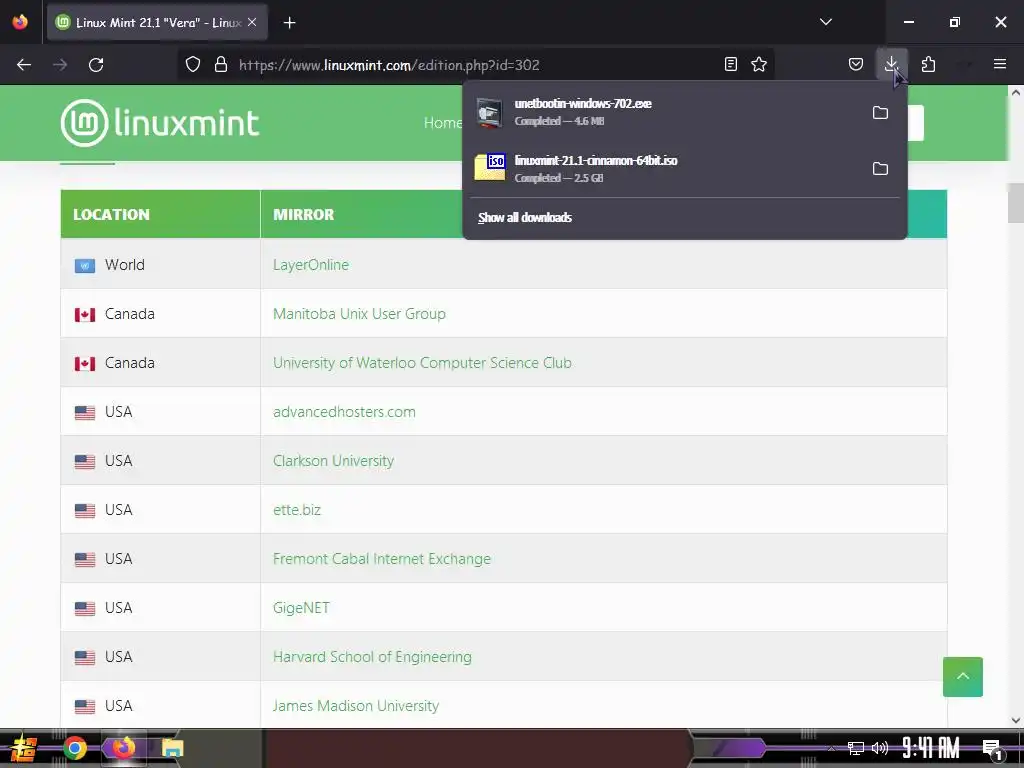Image resolution: width=1024 pixels, height=768 pixels.
Task: Open the Pocket save icon
Action: point(856,64)
